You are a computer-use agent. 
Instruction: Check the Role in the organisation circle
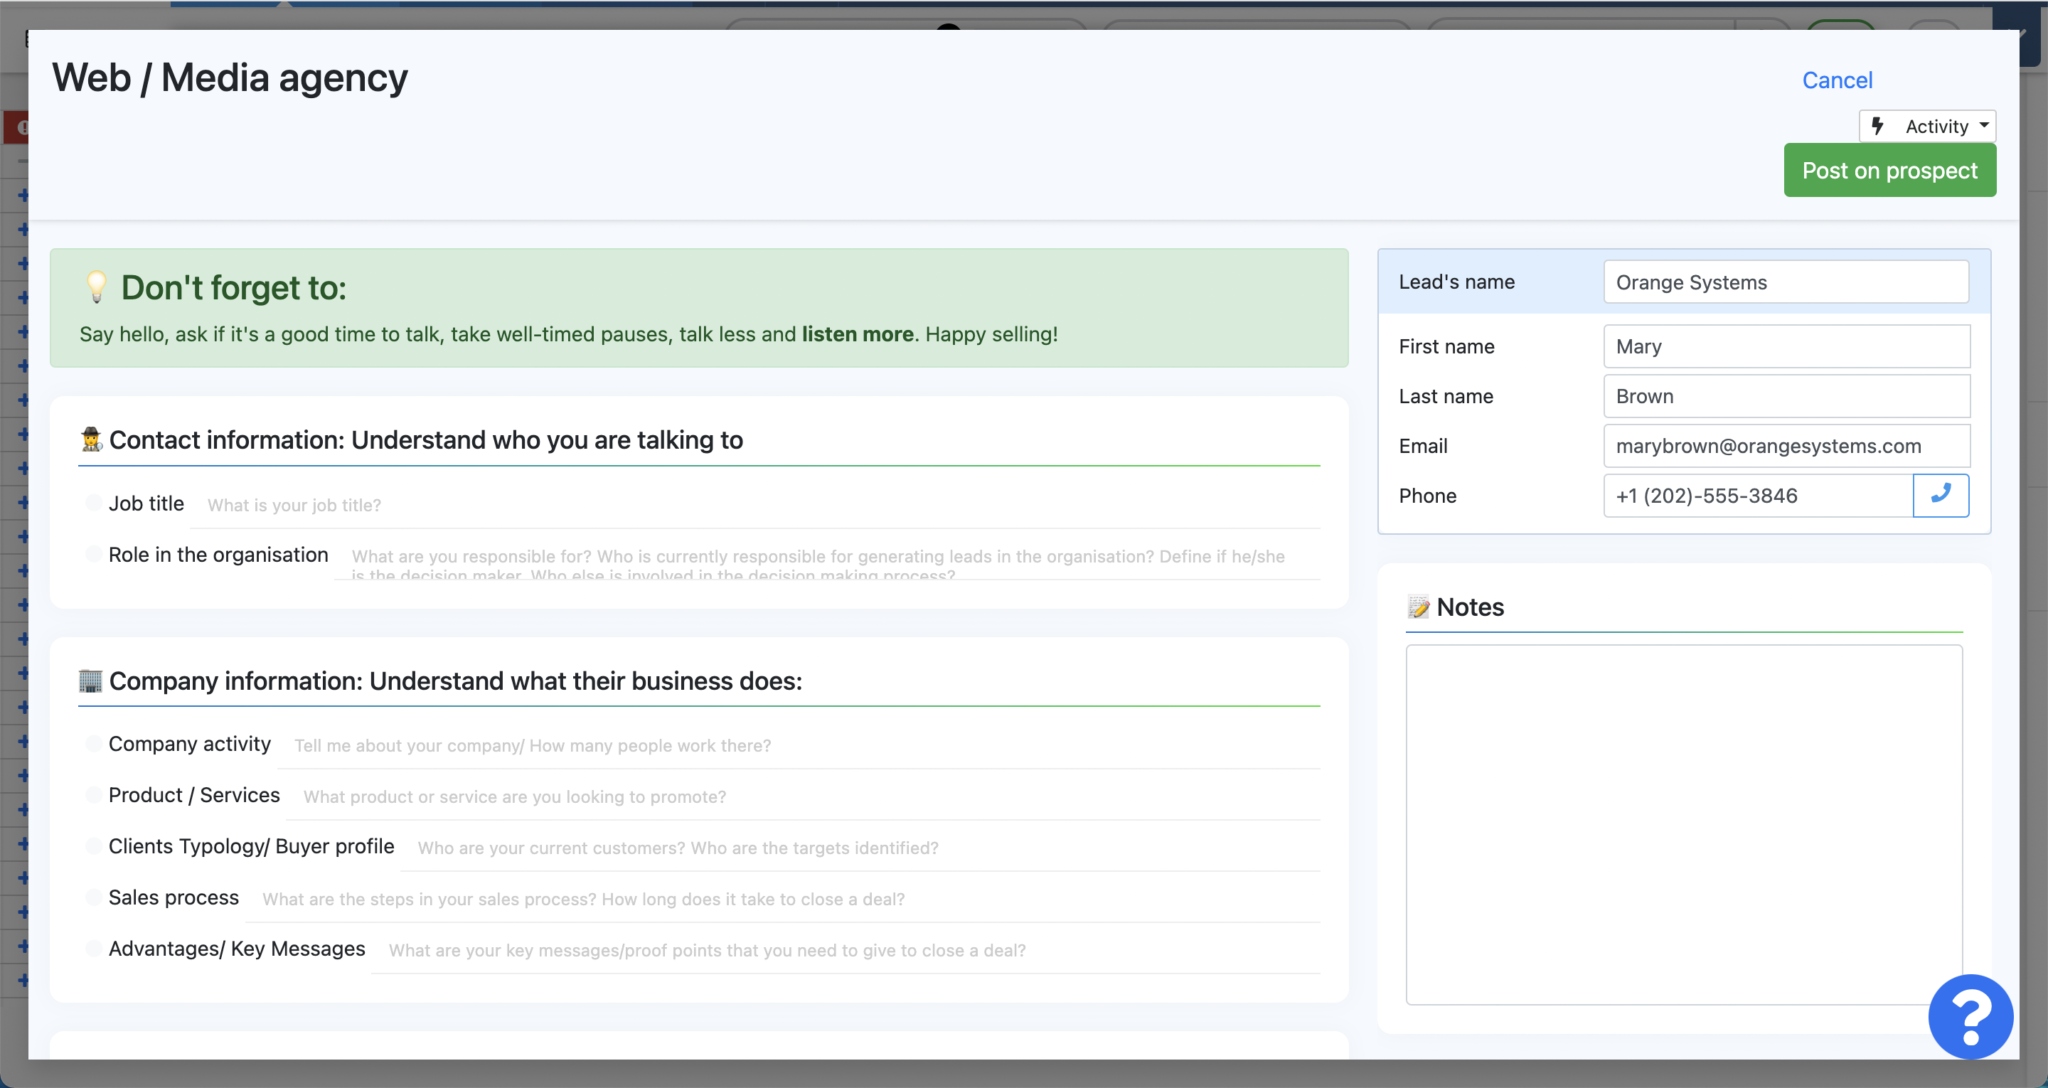tap(92, 554)
